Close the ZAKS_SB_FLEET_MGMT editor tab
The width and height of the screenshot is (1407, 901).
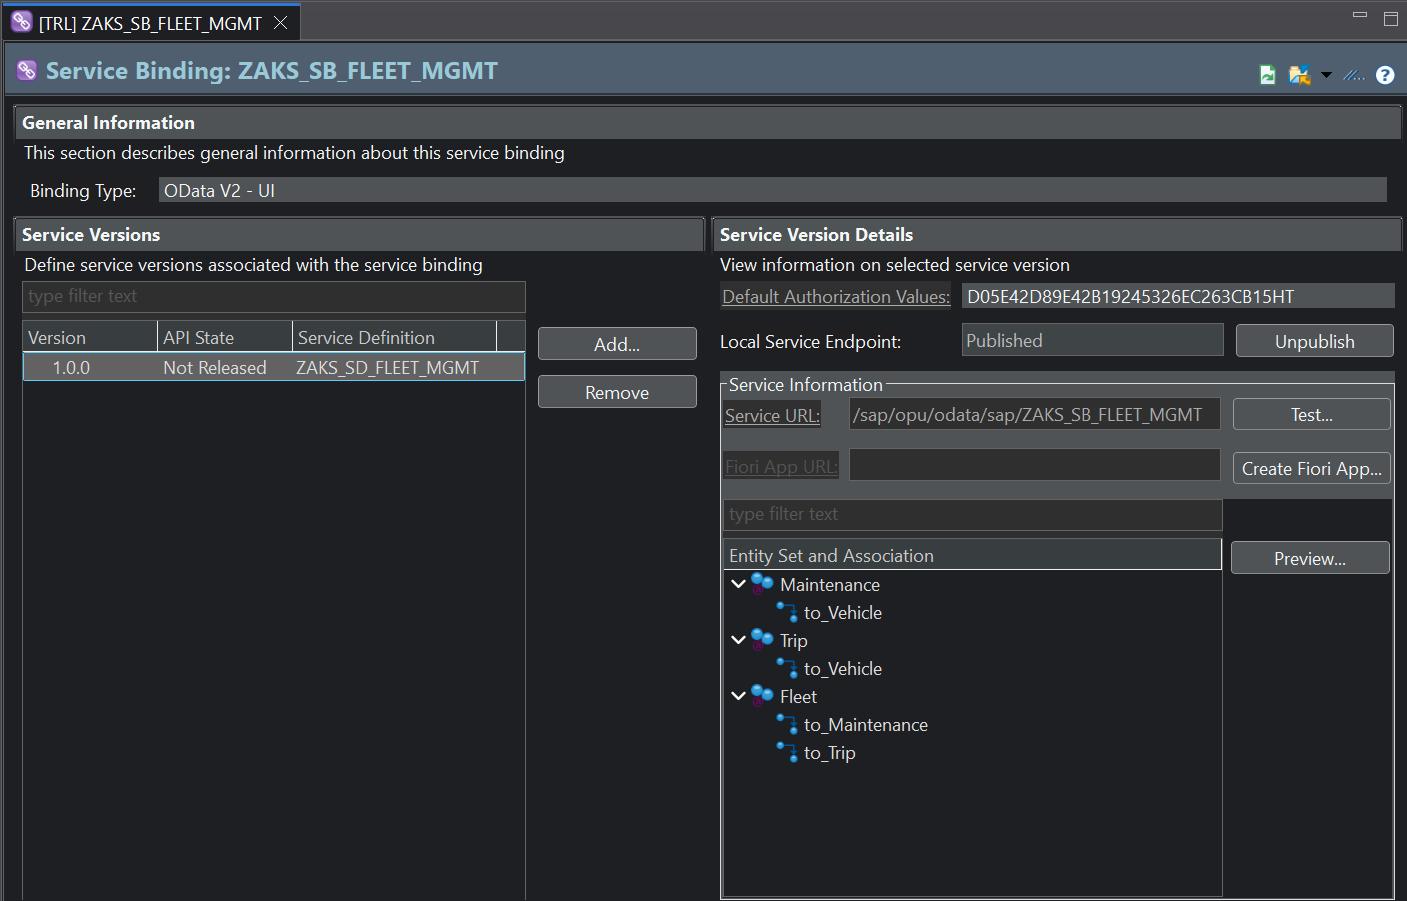(x=281, y=23)
